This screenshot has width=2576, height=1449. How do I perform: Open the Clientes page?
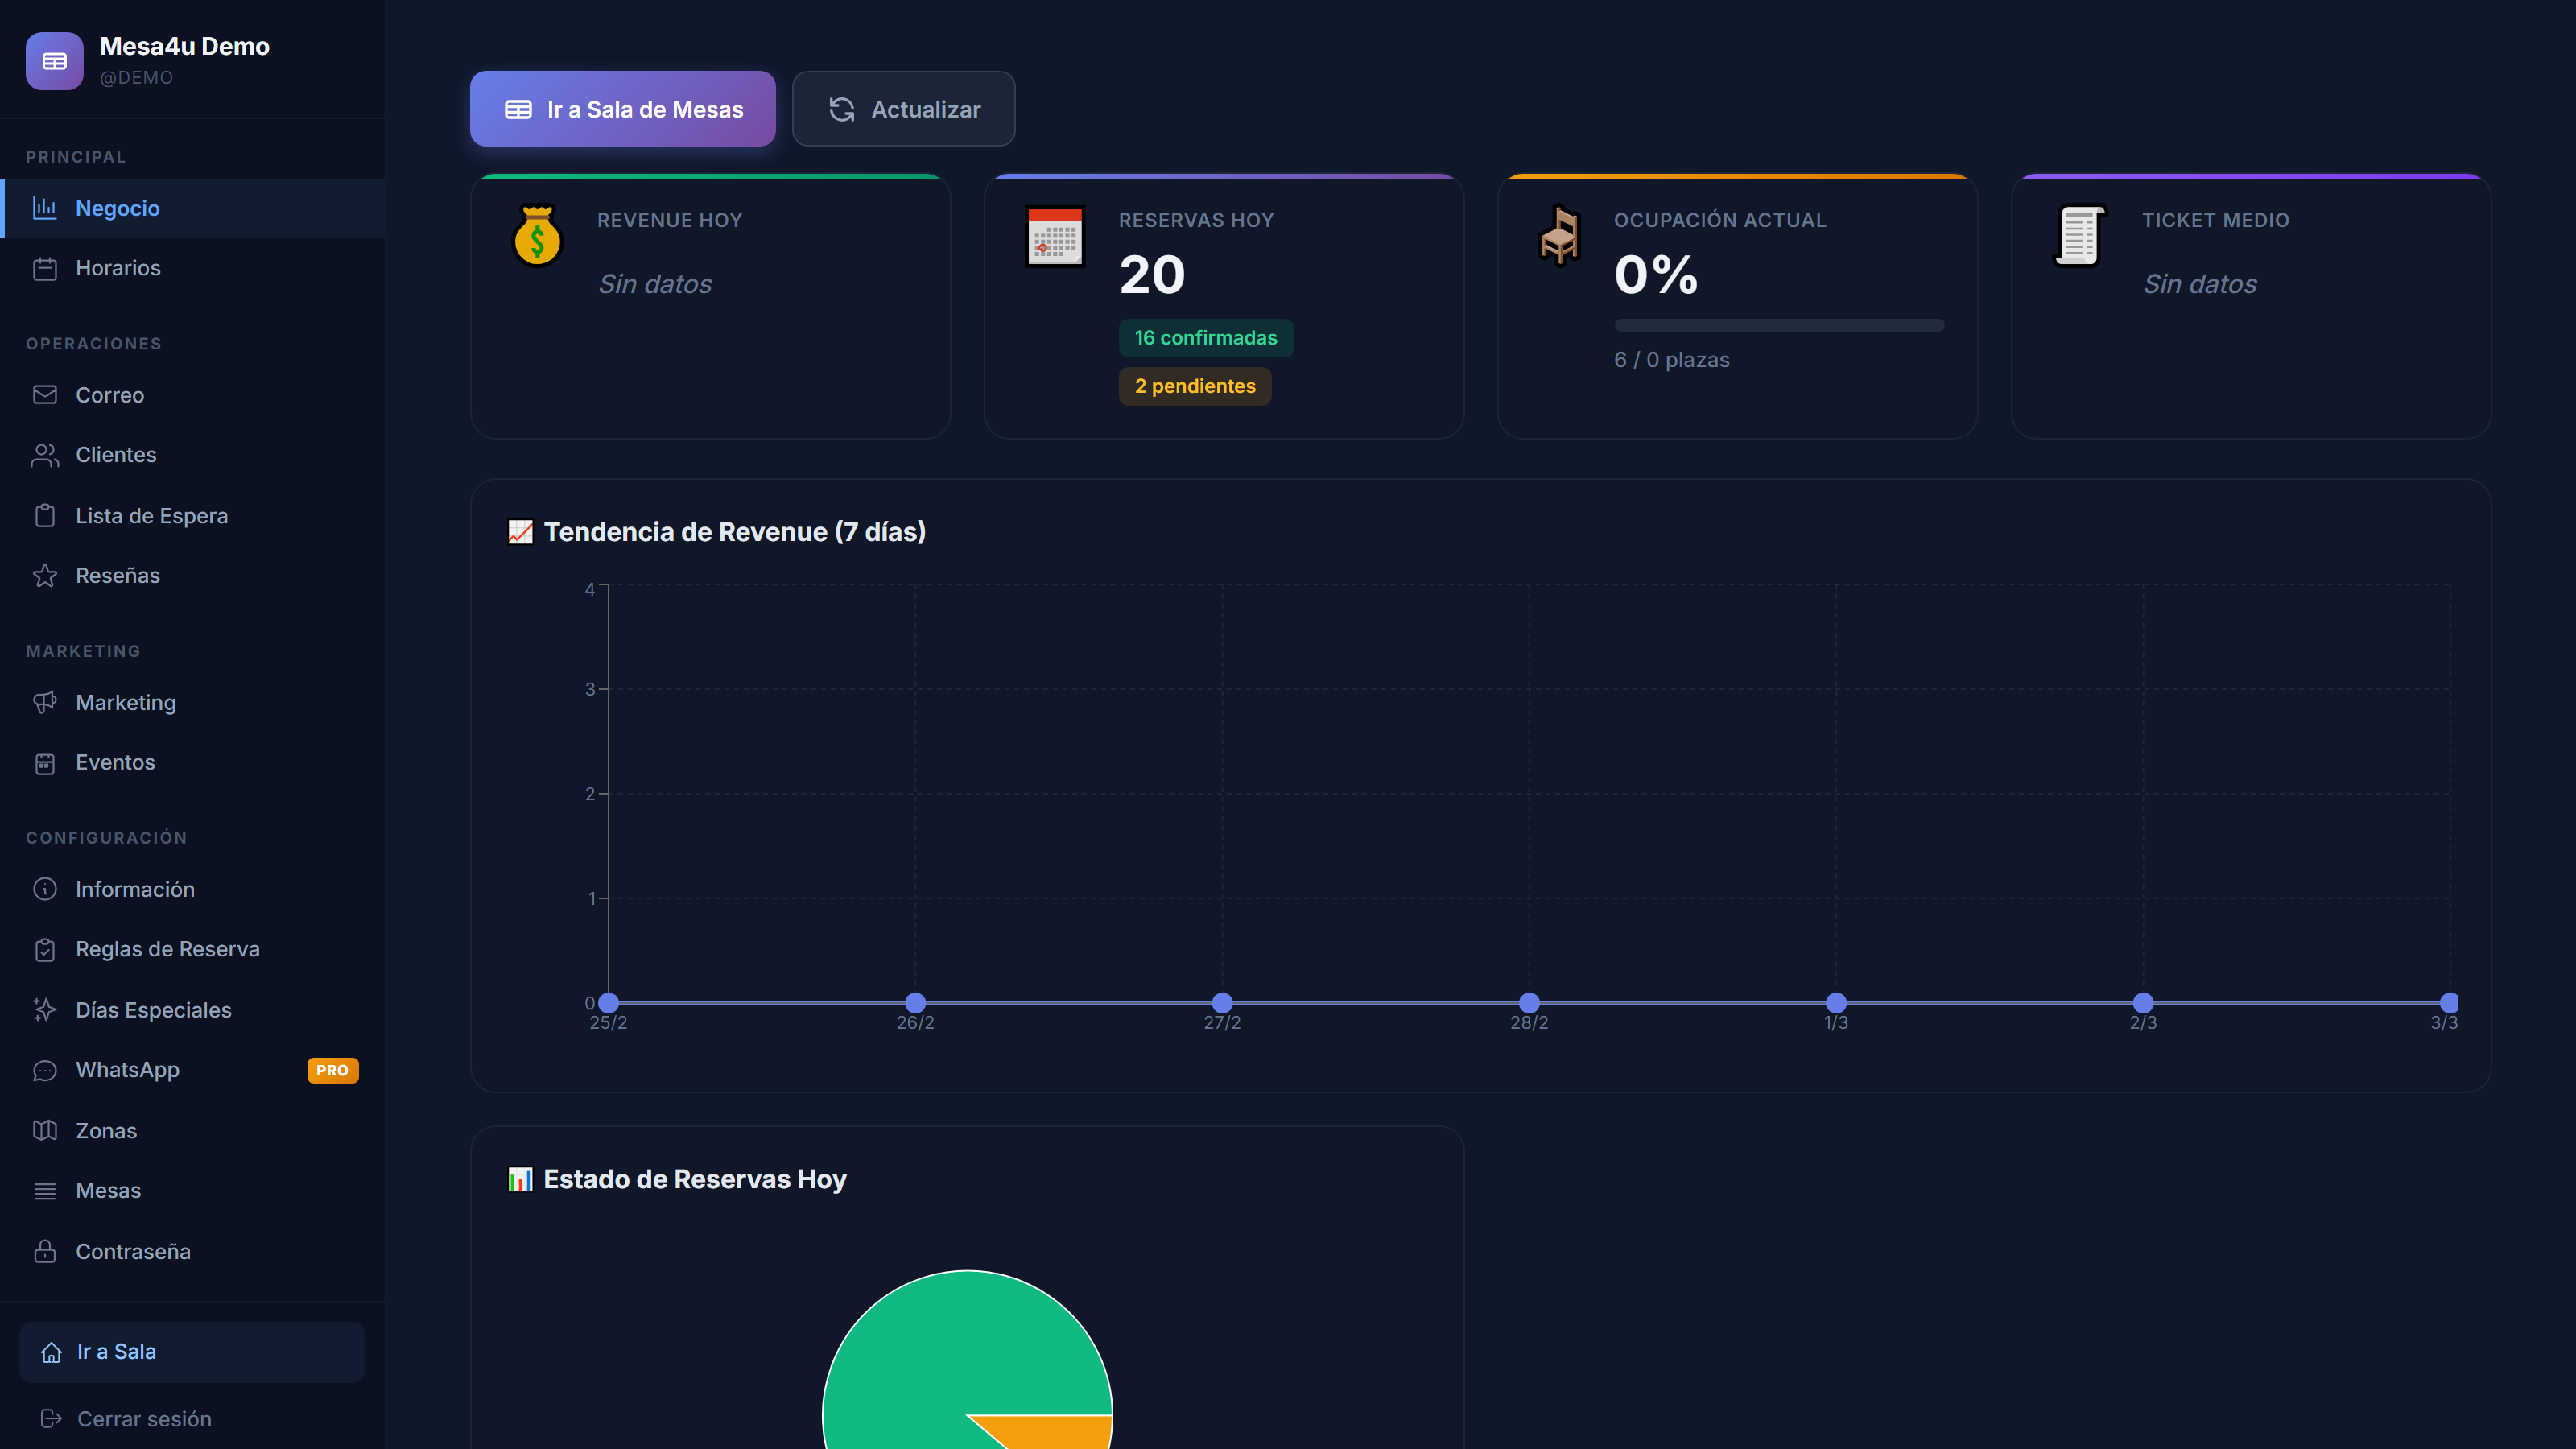(x=193, y=455)
